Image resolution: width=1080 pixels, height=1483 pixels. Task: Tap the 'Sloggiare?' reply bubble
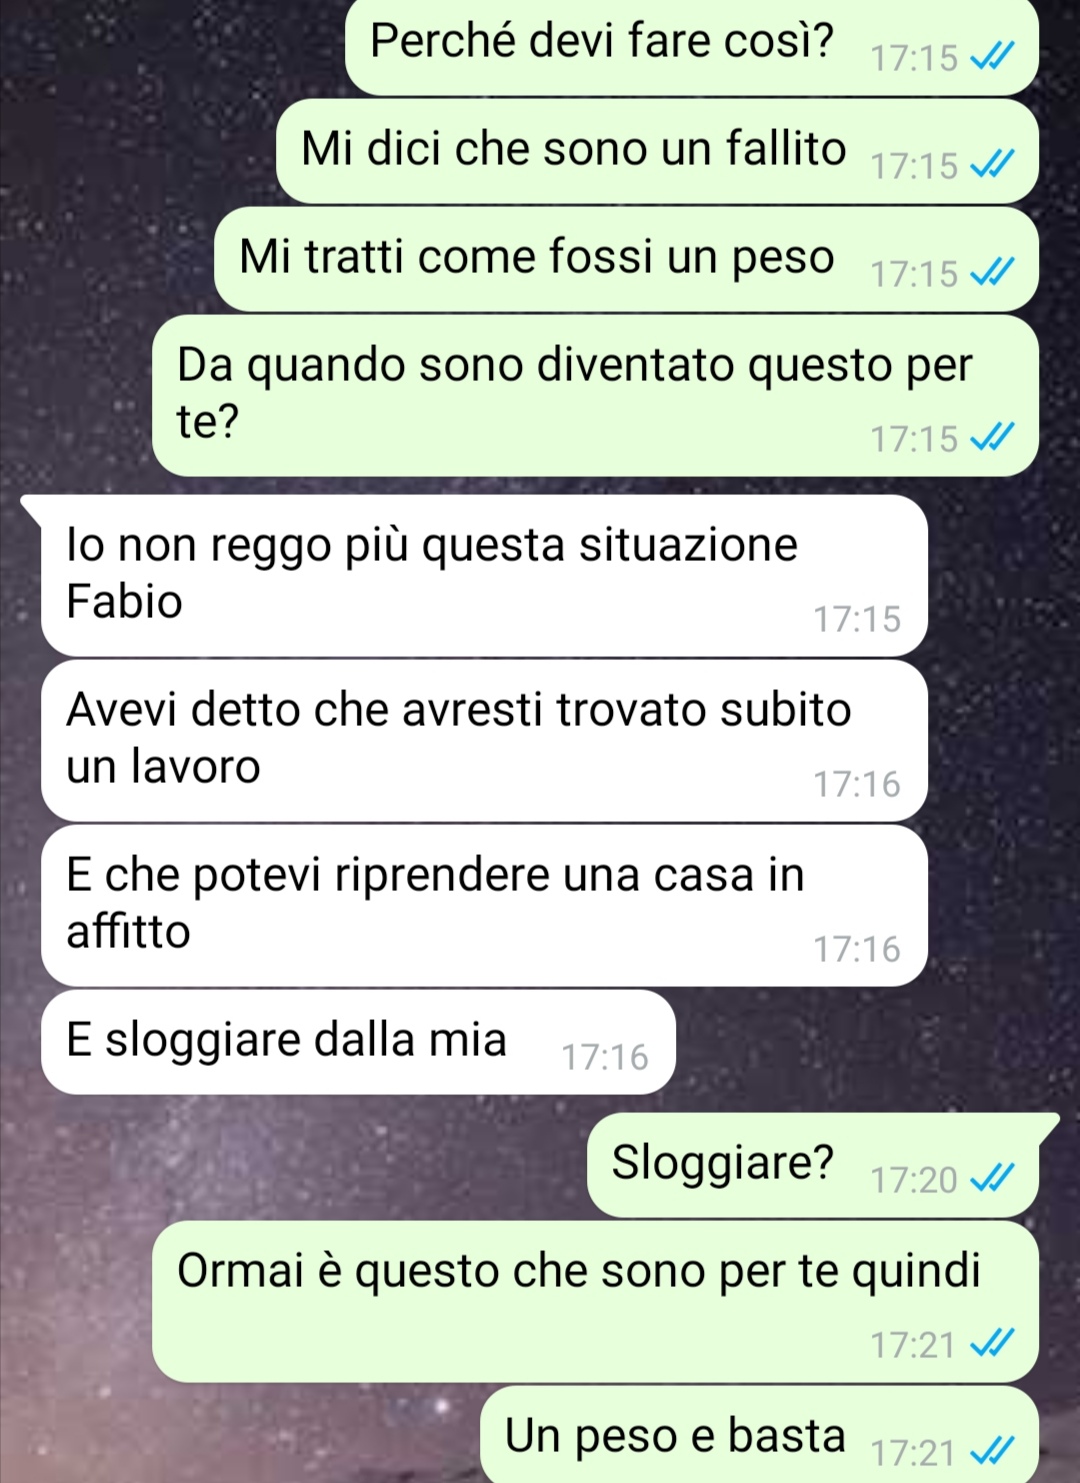pyautogui.click(x=813, y=1165)
